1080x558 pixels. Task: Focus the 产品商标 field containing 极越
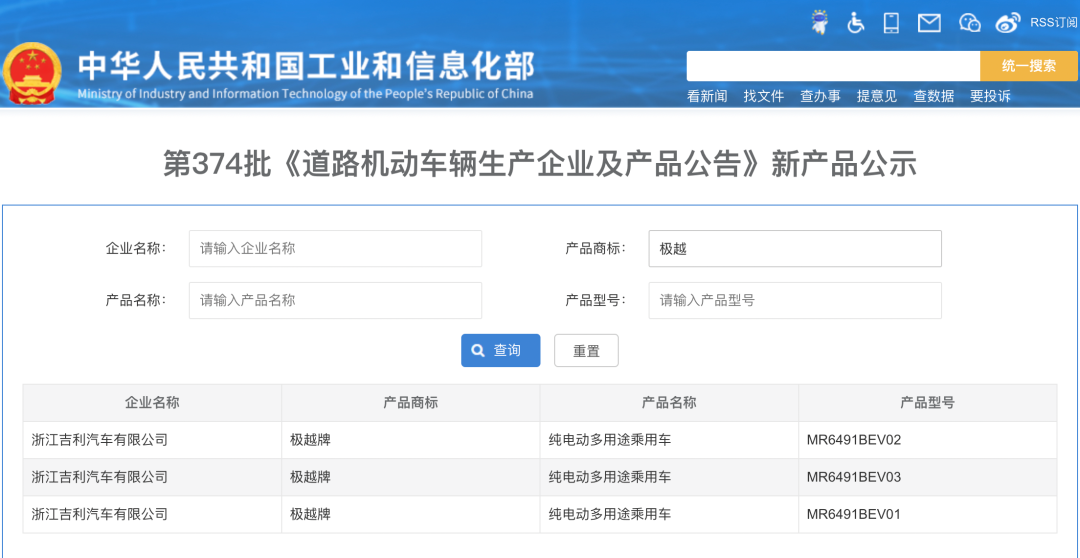795,249
